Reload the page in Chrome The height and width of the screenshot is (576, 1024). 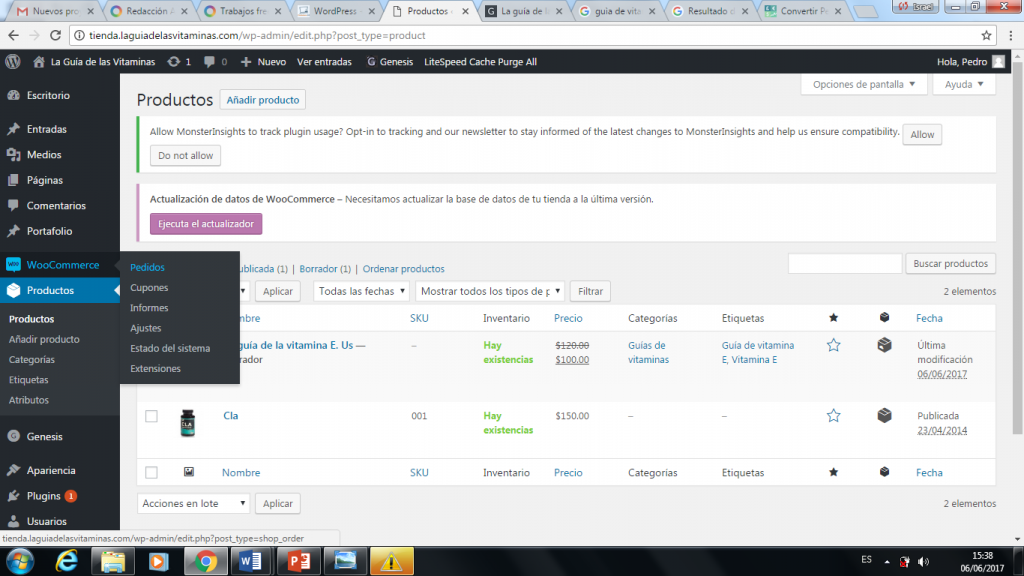[56, 35]
